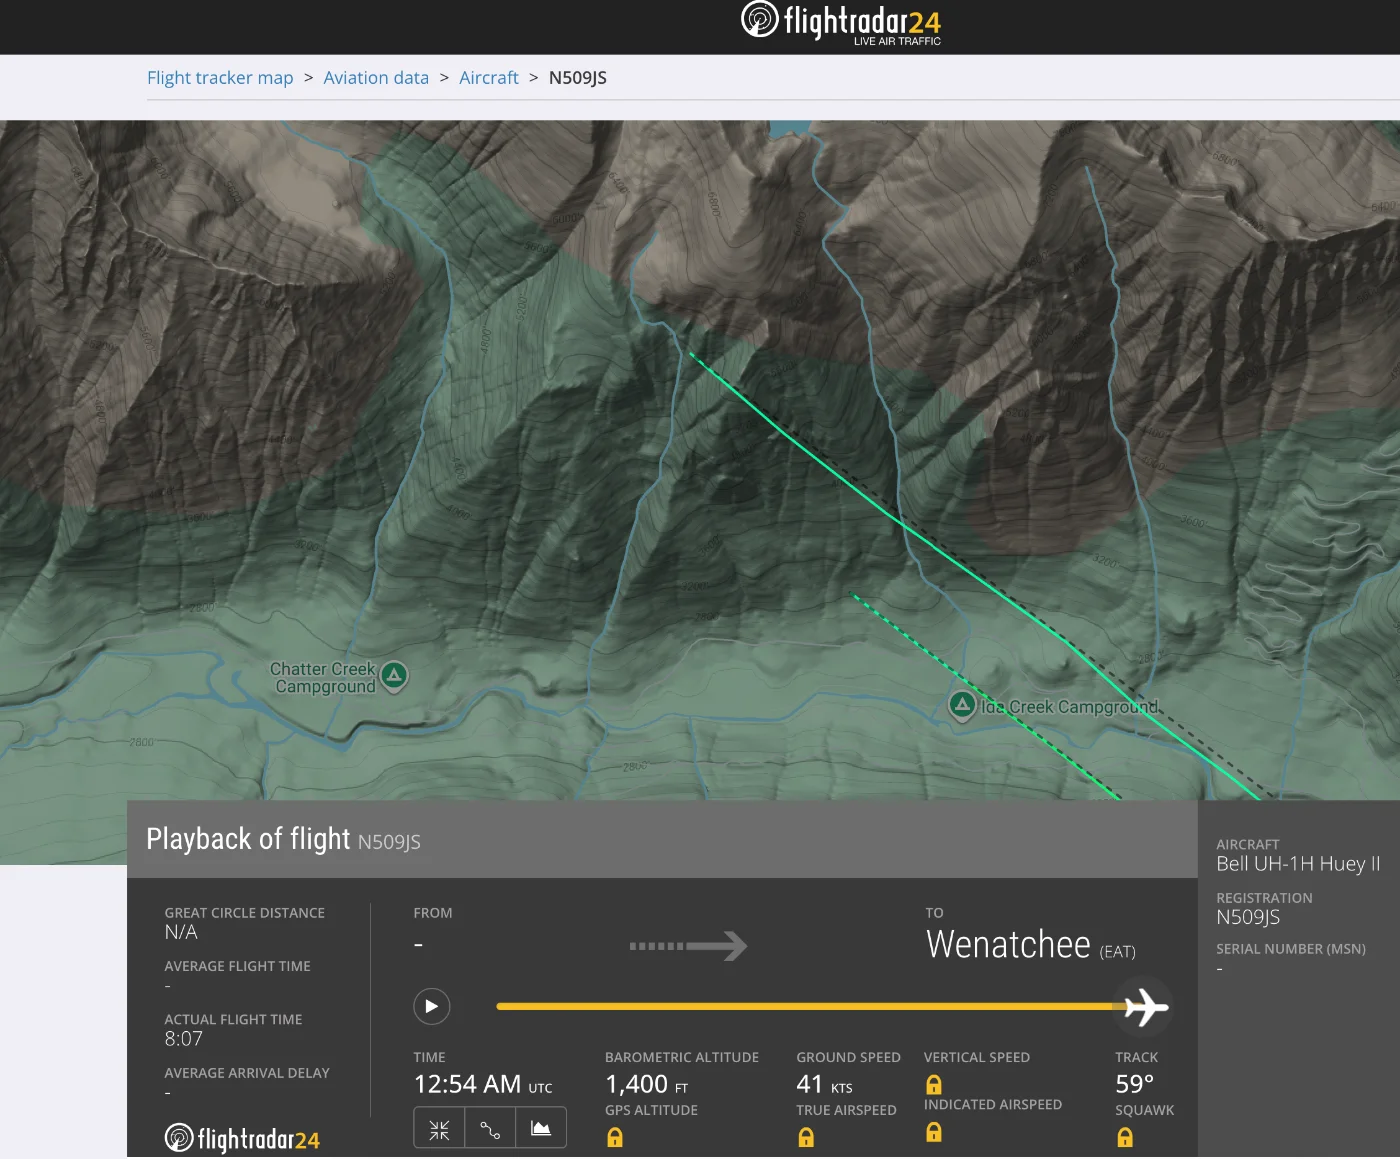Click the True Airspeed lock icon
Image resolution: width=1400 pixels, height=1159 pixels.
tap(806, 1137)
